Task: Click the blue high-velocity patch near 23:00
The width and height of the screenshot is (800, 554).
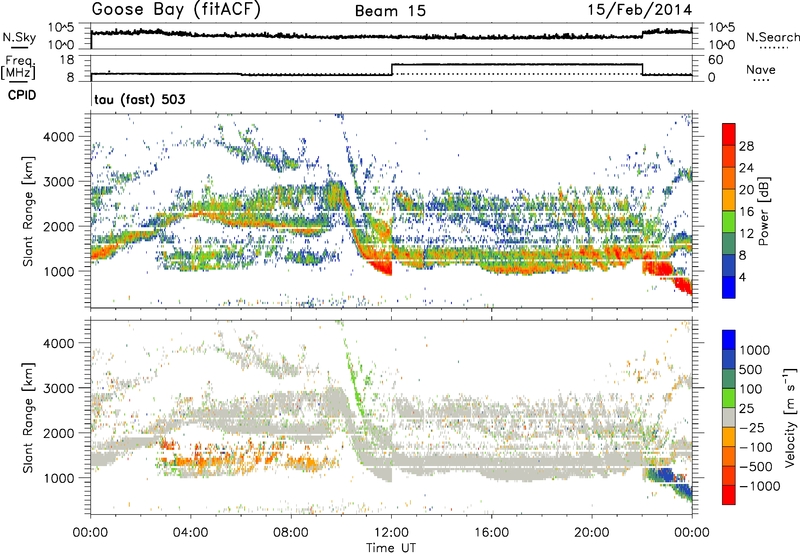Action: coord(664,476)
